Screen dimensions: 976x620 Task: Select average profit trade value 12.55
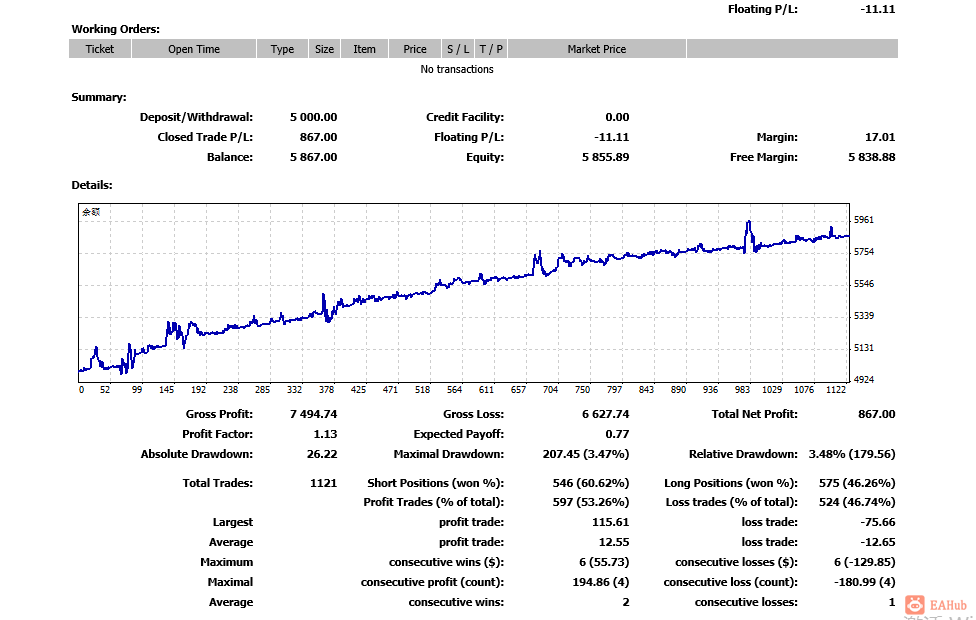614,542
